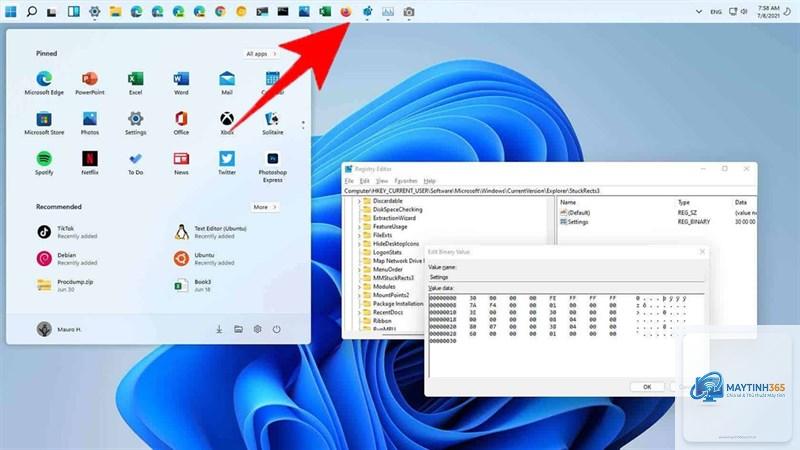Launch pinned Spotify app

coord(44,163)
